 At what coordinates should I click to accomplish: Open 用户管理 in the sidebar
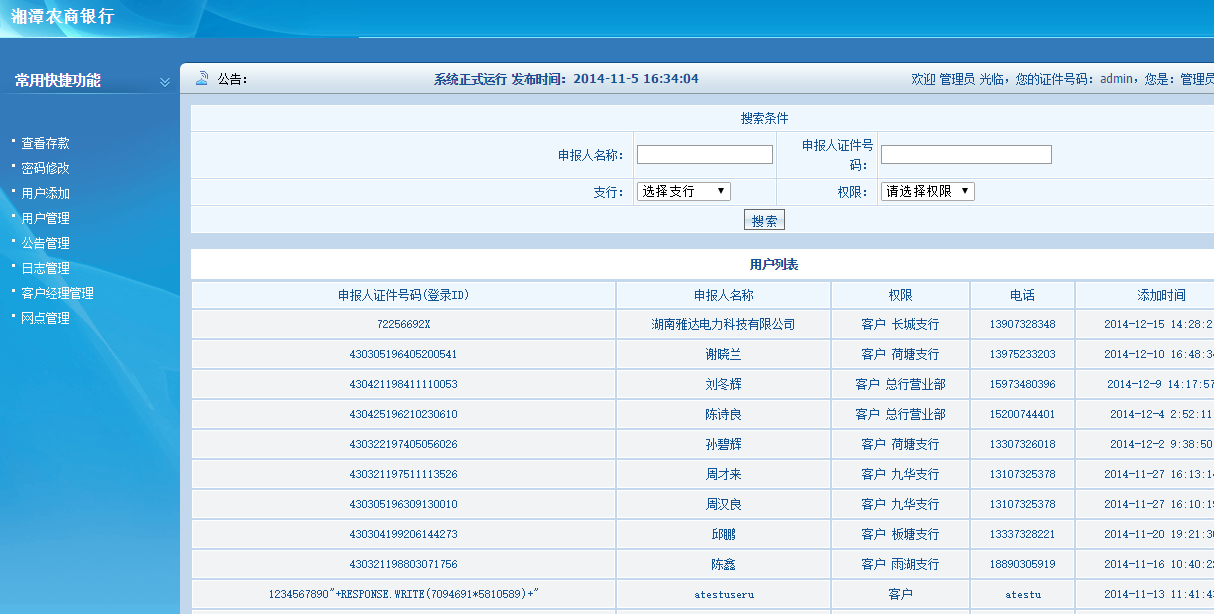[x=46, y=218]
